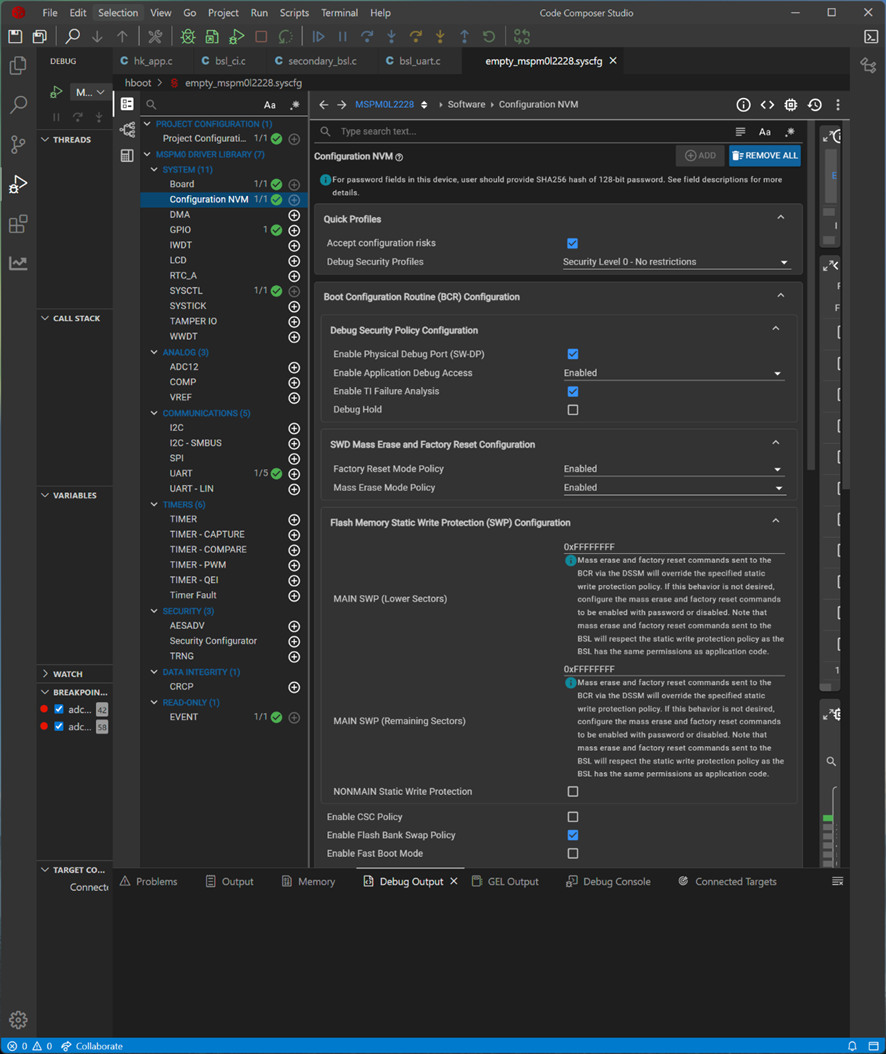This screenshot has height=1054, width=886.
Task: Click the debug bug toolbar icon
Action: 188,36
